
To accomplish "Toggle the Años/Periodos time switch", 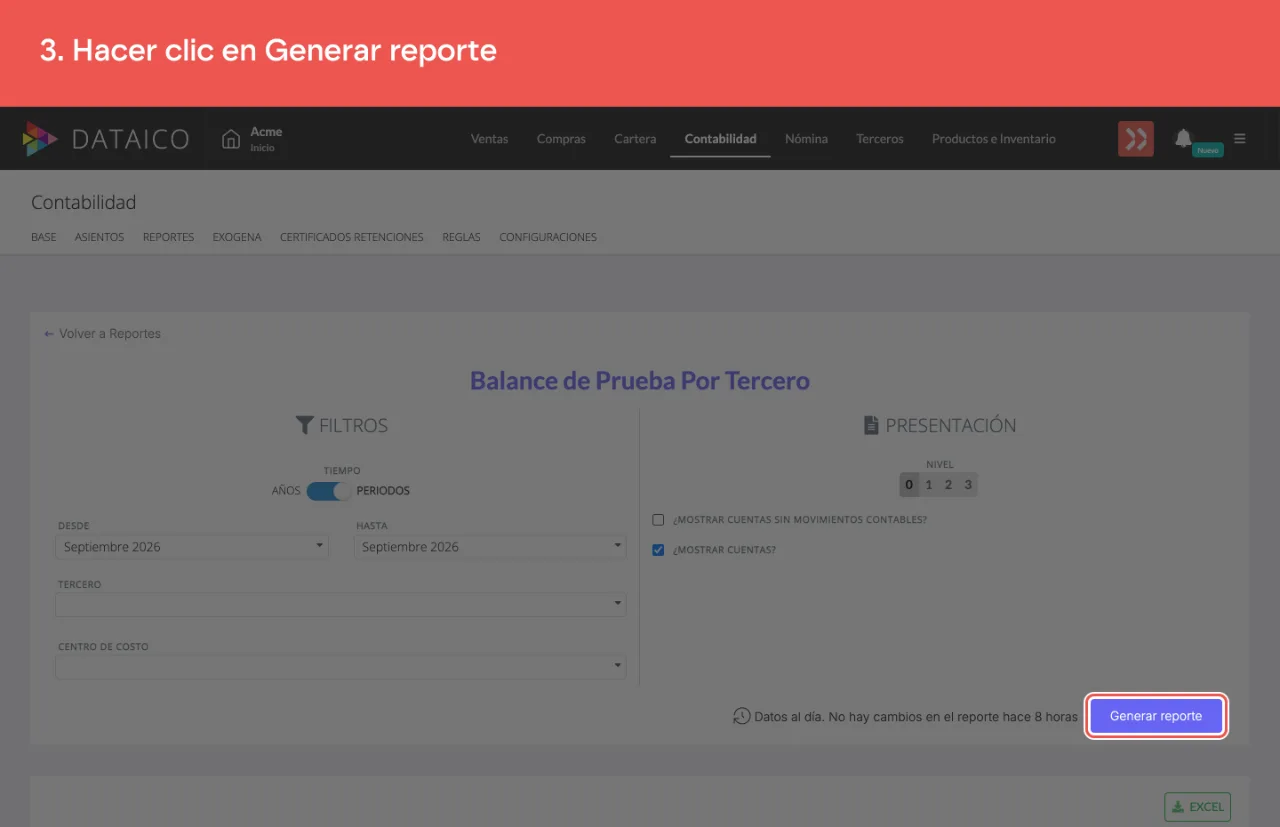I will coord(329,491).
